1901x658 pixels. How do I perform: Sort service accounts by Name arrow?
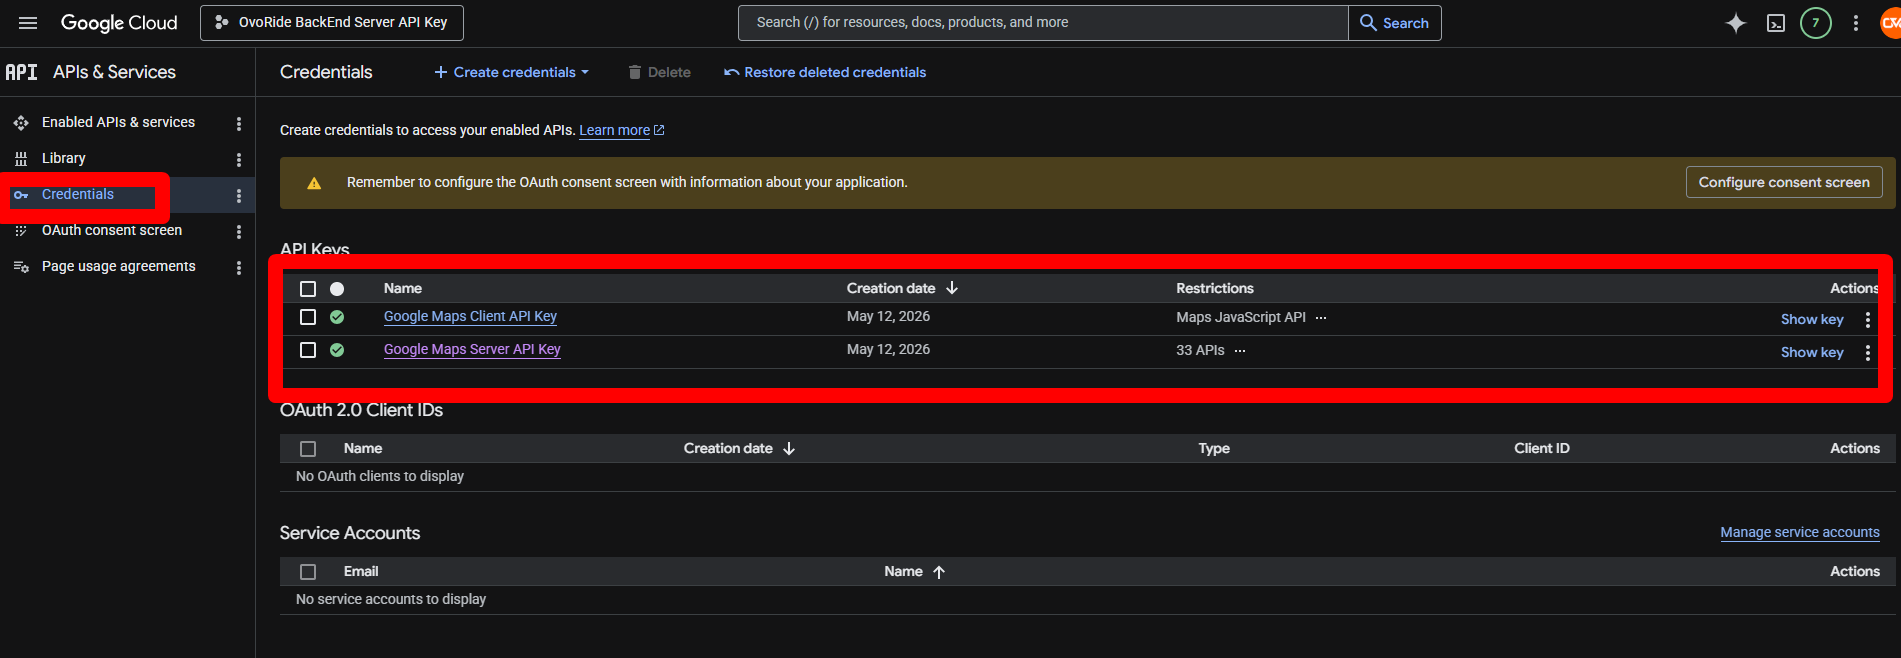(939, 572)
